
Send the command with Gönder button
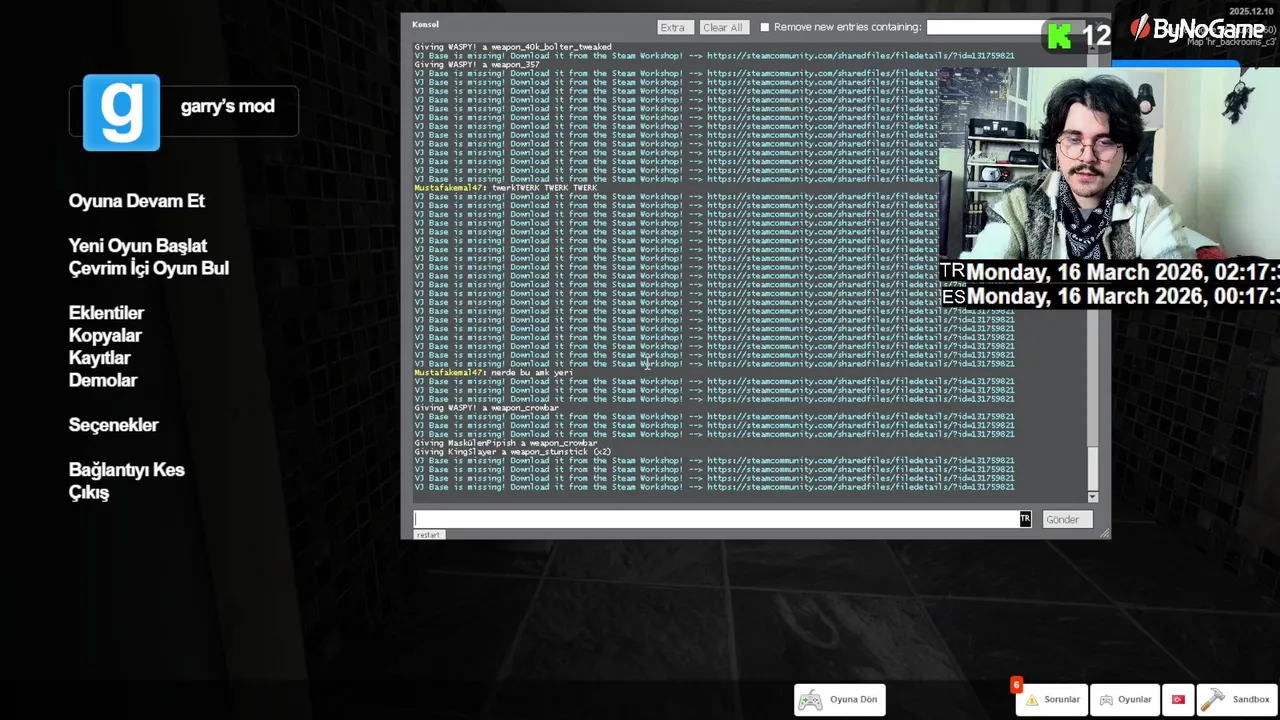[x=1067, y=519]
